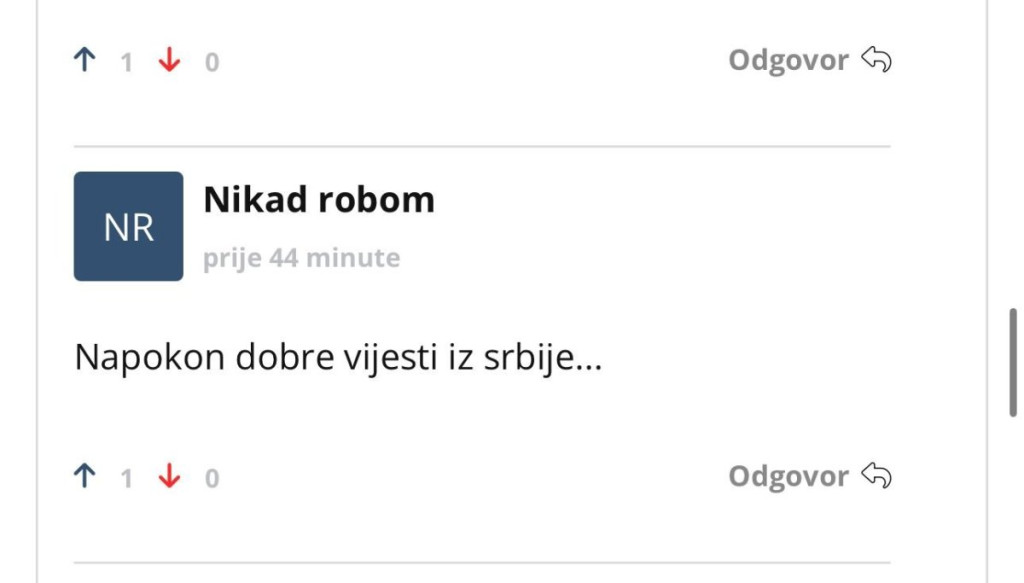Screen dimensions: 1024x583
Task: Click the vertical scrollbar thumb
Action: point(1013,362)
